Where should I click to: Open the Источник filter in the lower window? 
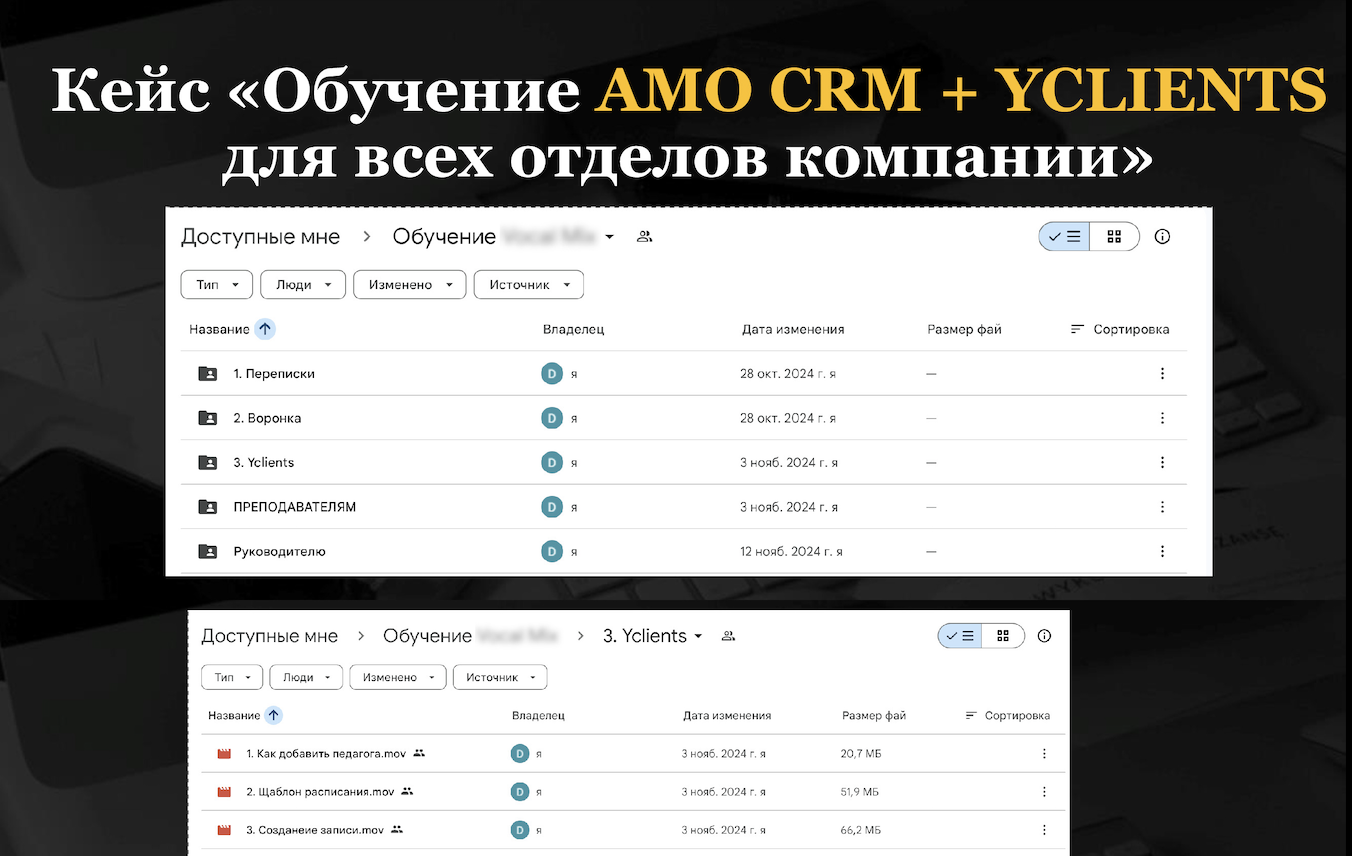pos(500,677)
